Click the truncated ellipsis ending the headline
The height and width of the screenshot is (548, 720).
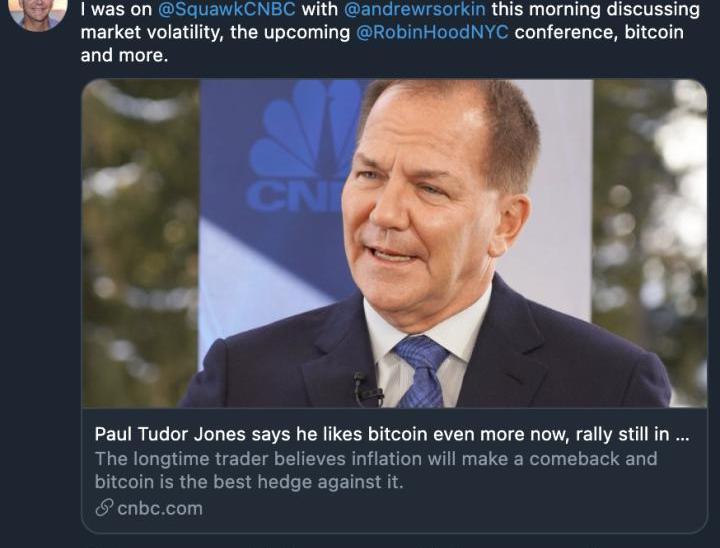pyautogui.click(x=682, y=435)
